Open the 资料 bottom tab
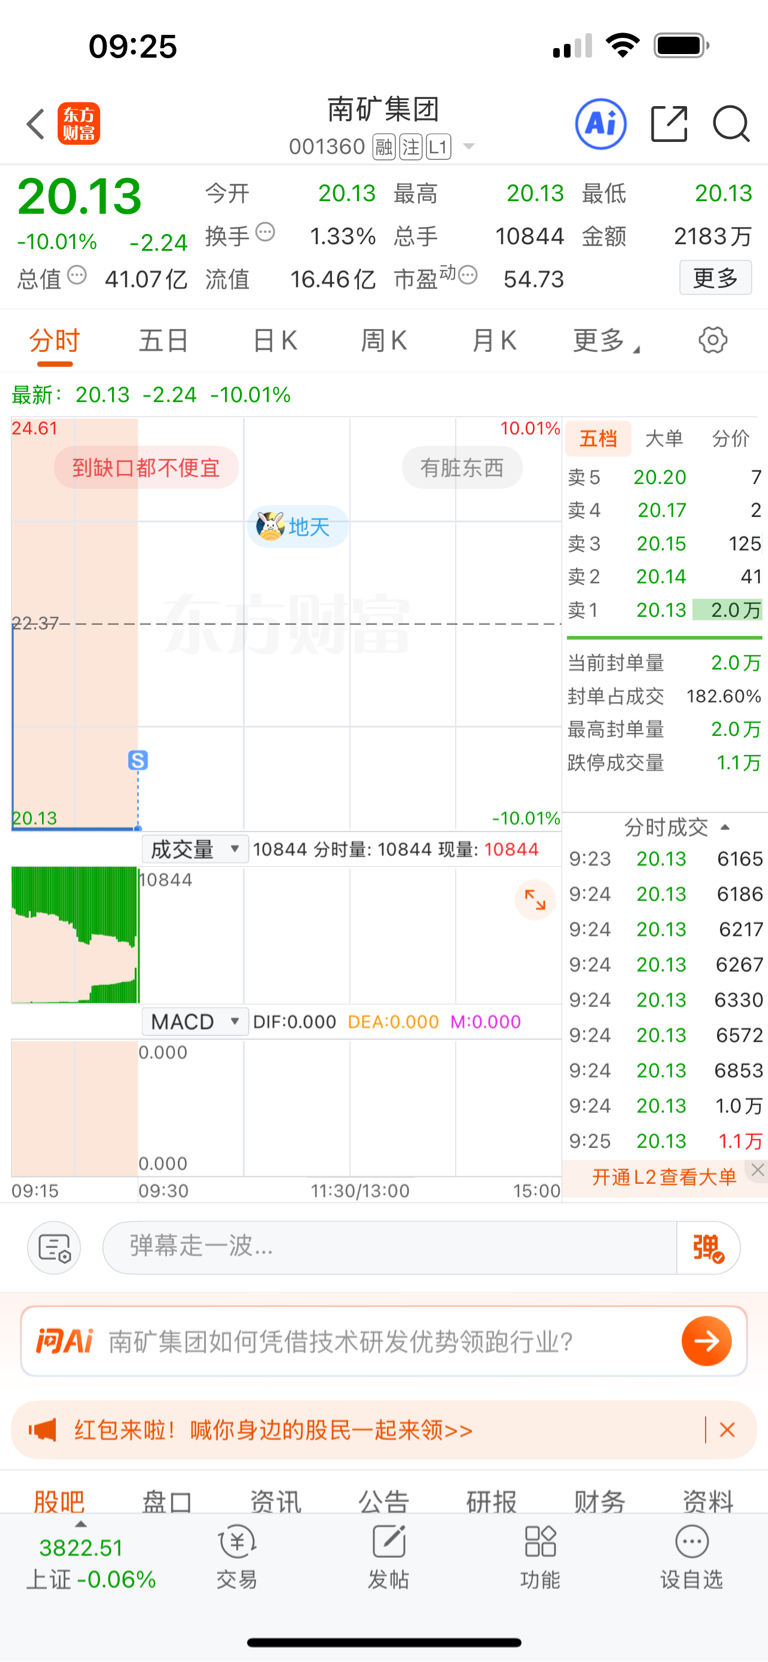 [x=708, y=1501]
